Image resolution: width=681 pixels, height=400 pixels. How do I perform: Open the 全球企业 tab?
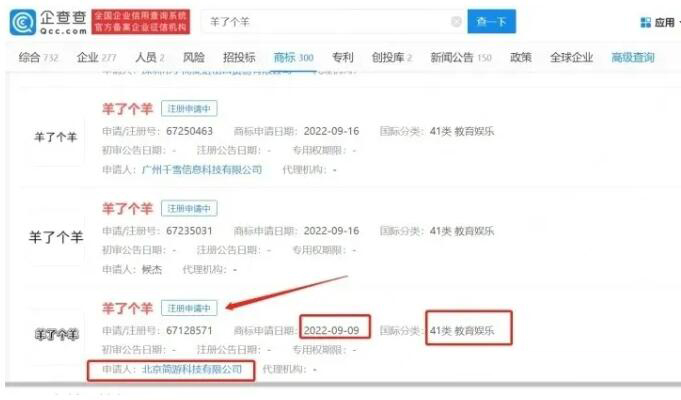coord(571,57)
